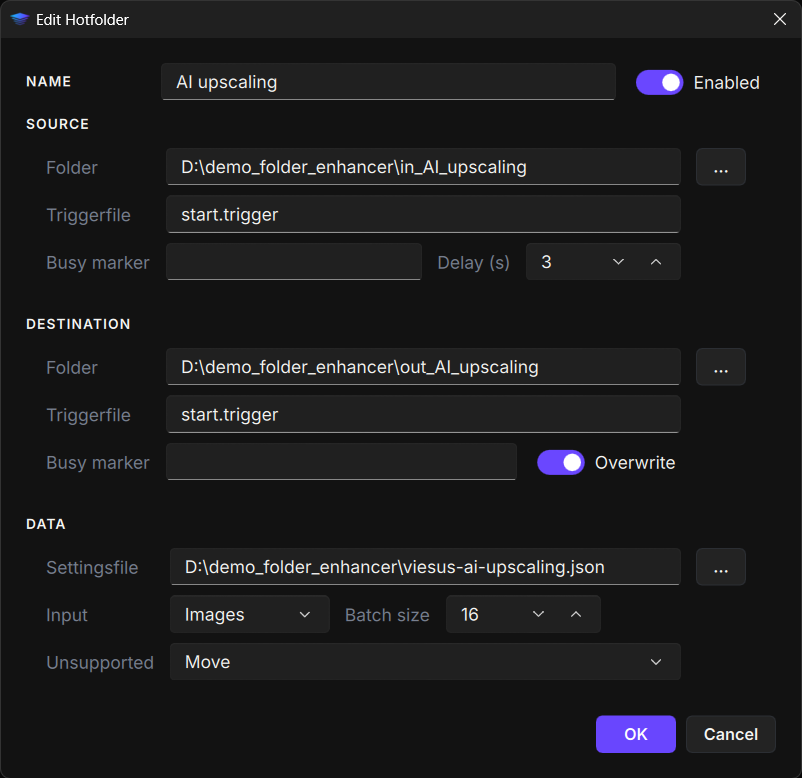802x778 pixels.
Task: Click the Destination Folder path field
Action: click(x=423, y=367)
